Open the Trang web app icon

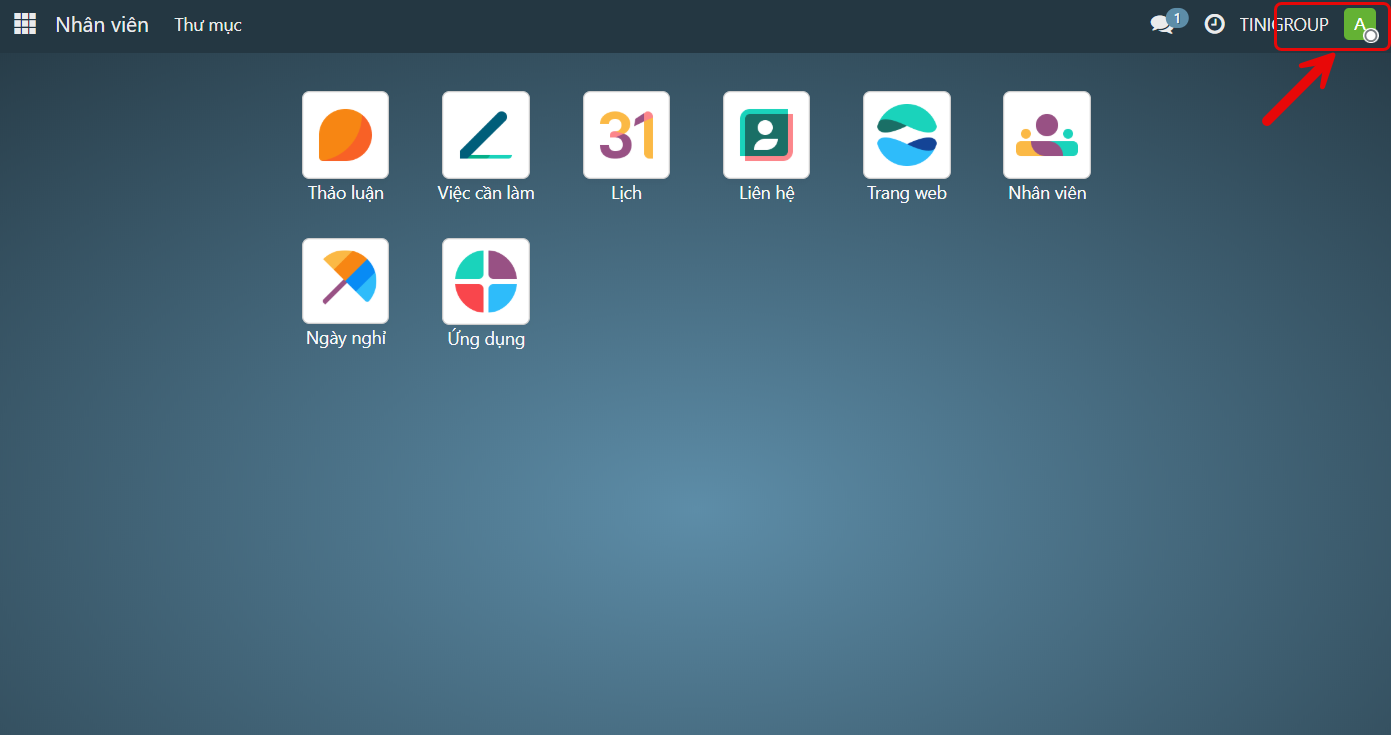coord(907,135)
